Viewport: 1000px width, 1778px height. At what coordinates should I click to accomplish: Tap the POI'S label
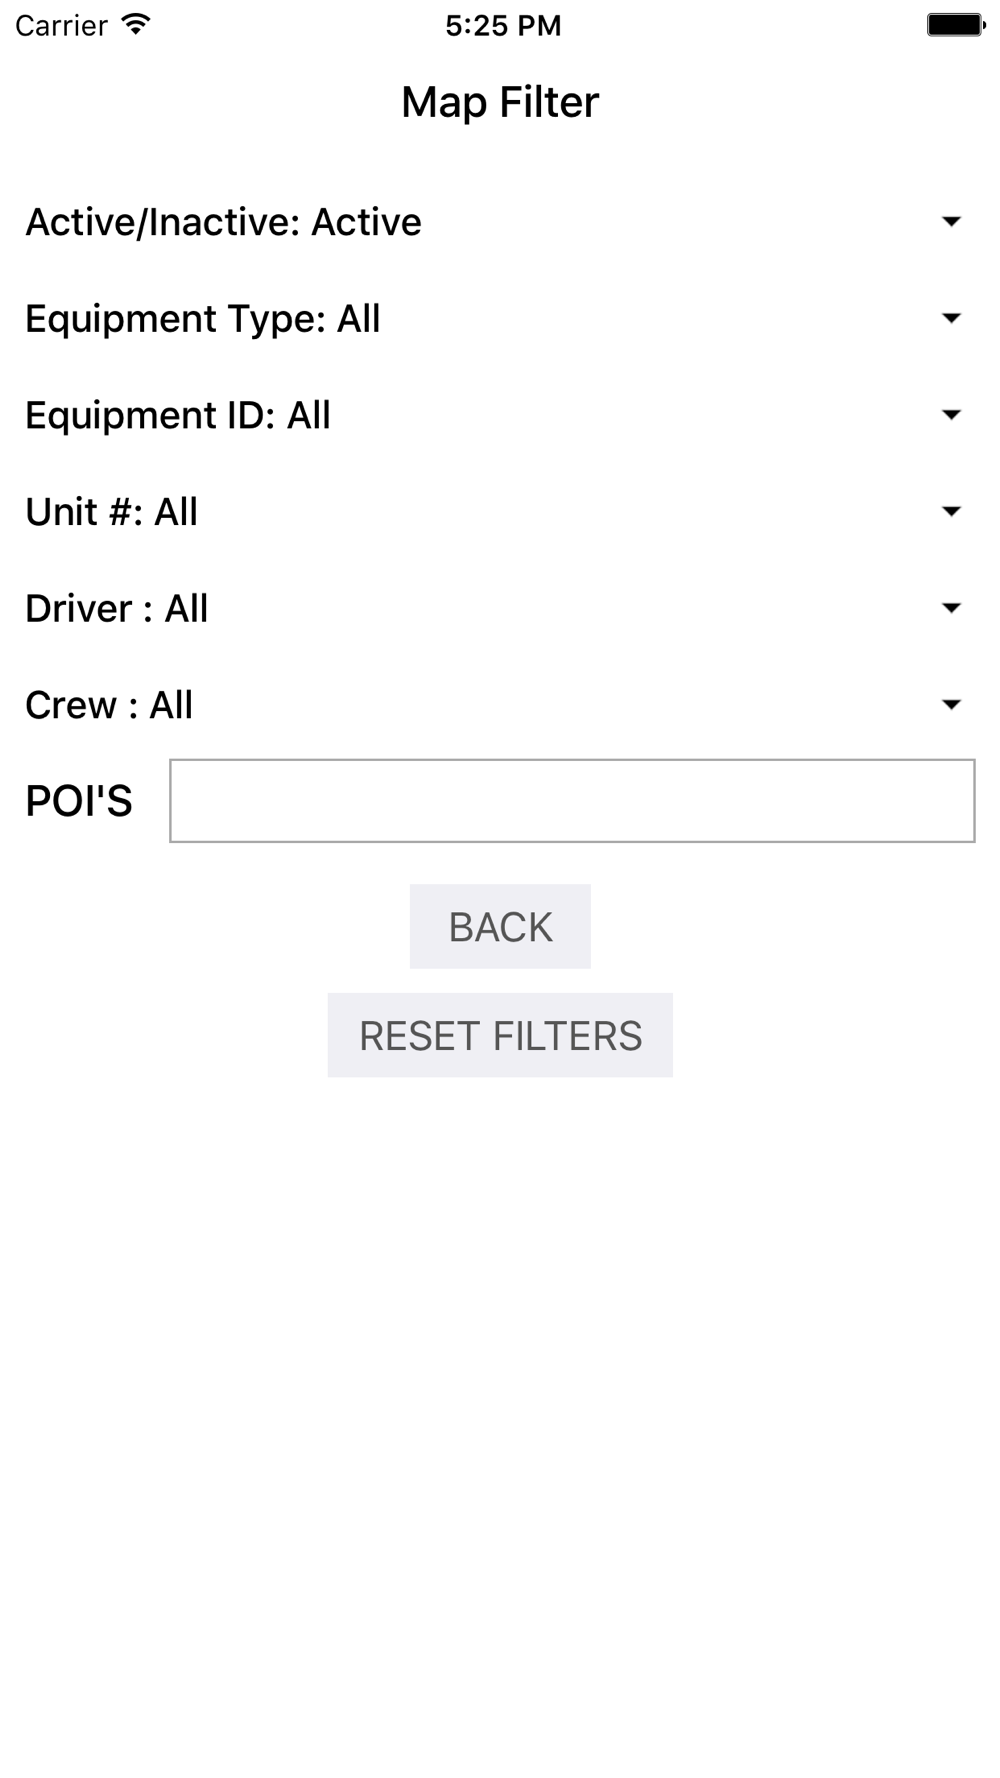point(79,801)
